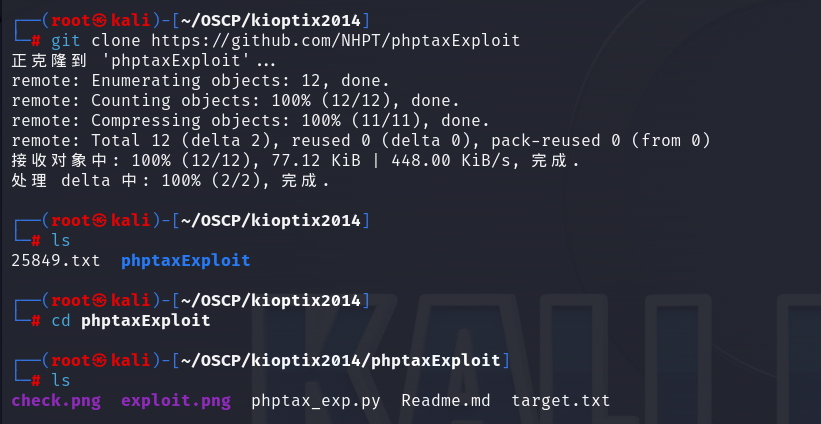Click the remote Total 12 output line

[360, 140]
